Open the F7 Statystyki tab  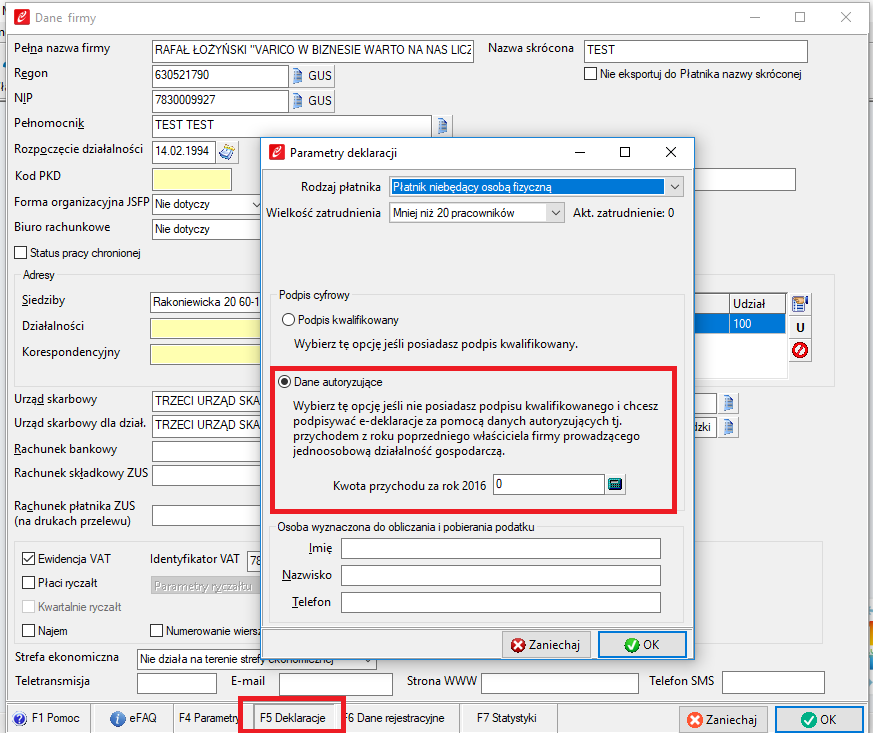(x=506, y=717)
